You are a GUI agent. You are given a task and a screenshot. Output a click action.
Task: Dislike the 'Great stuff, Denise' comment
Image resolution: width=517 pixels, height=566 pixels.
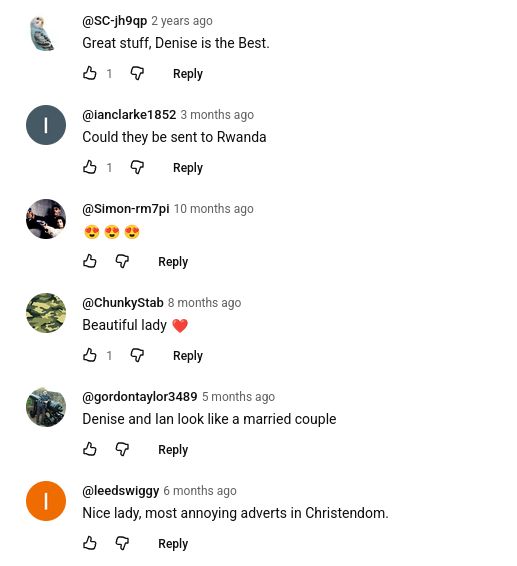(137, 73)
